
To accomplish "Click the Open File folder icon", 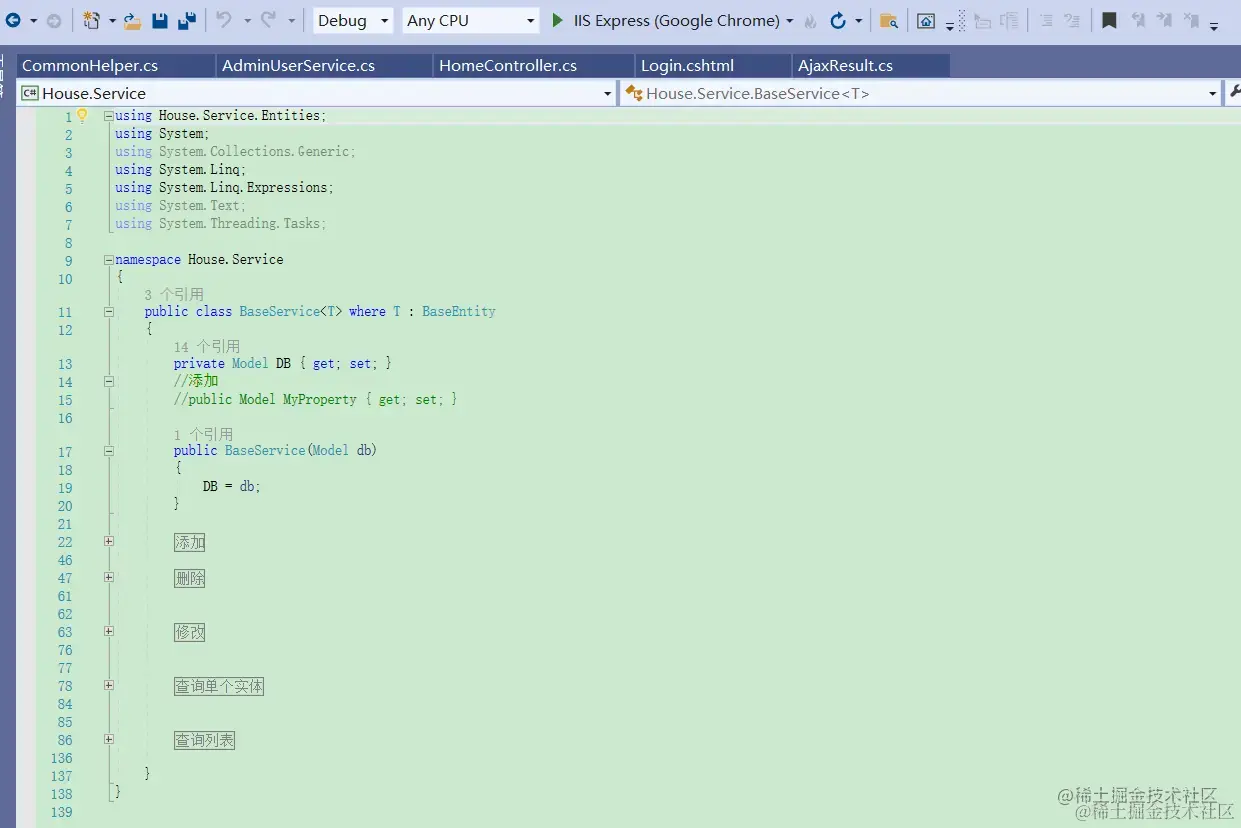I will [132, 20].
